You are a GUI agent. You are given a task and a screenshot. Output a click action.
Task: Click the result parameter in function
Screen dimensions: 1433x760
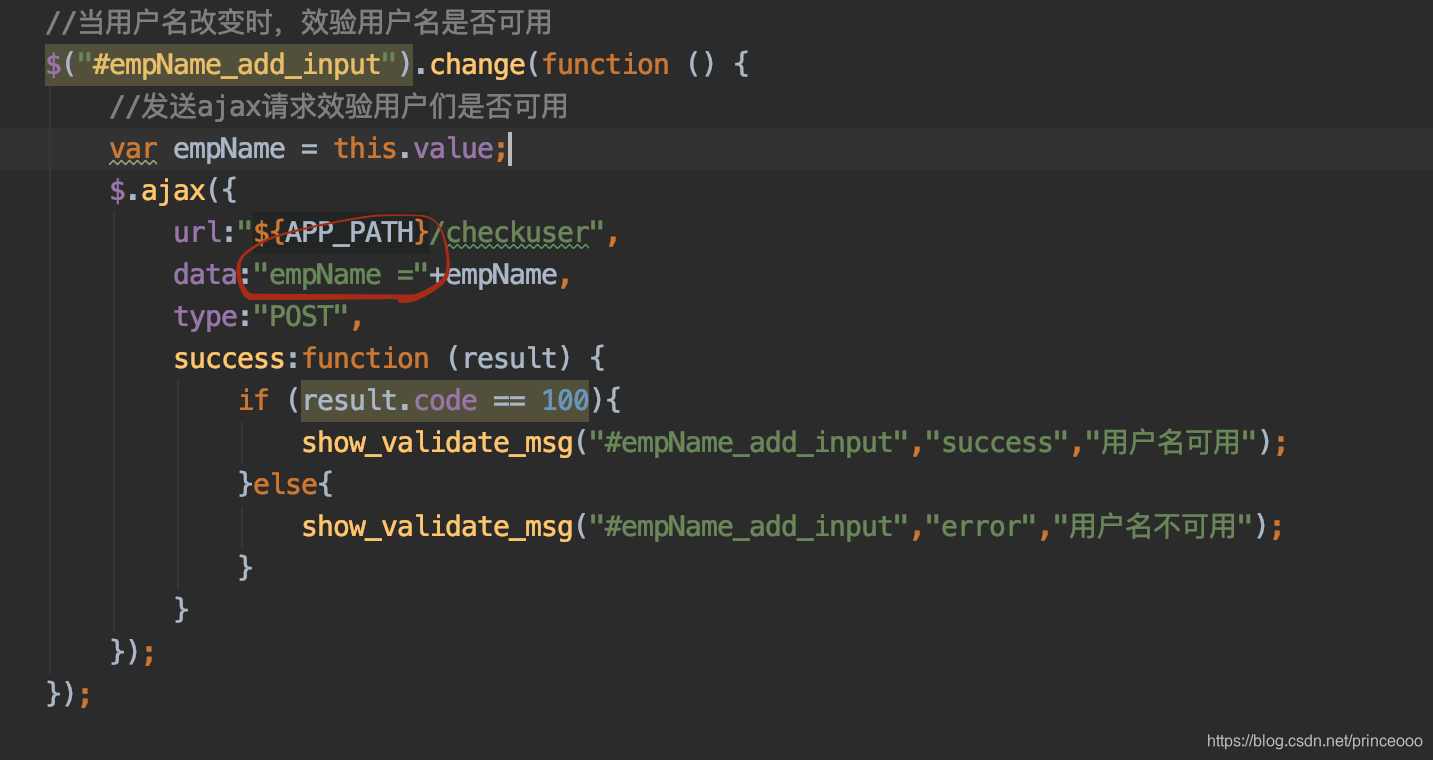tap(509, 359)
